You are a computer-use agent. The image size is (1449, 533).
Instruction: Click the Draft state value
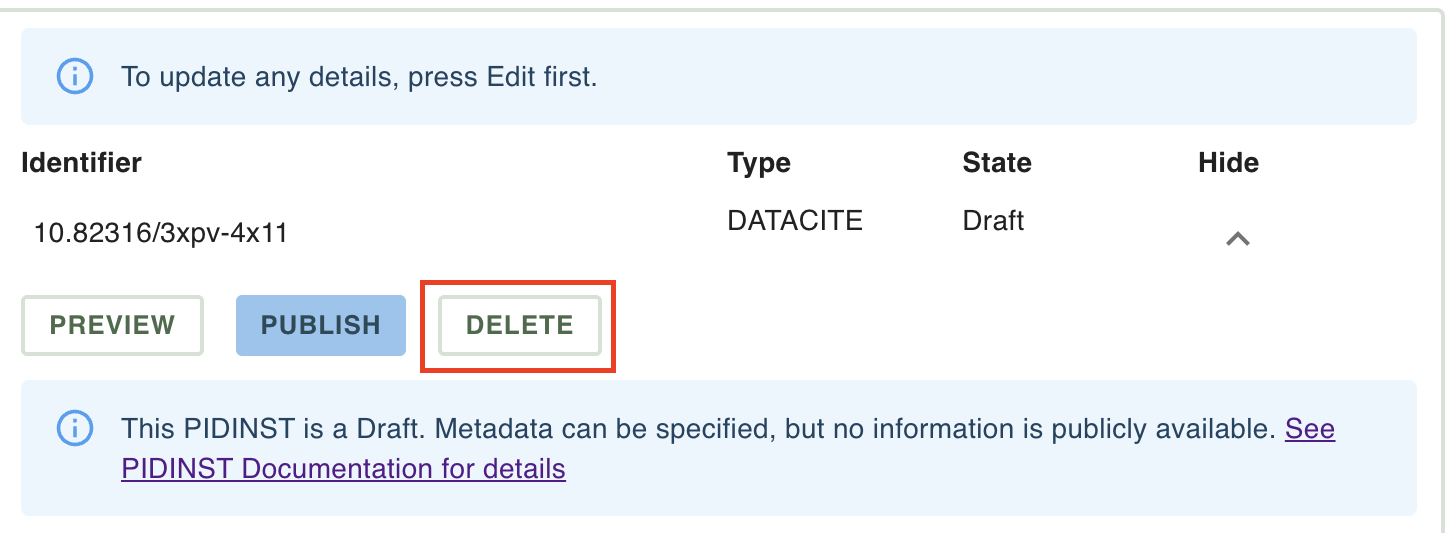(x=993, y=220)
